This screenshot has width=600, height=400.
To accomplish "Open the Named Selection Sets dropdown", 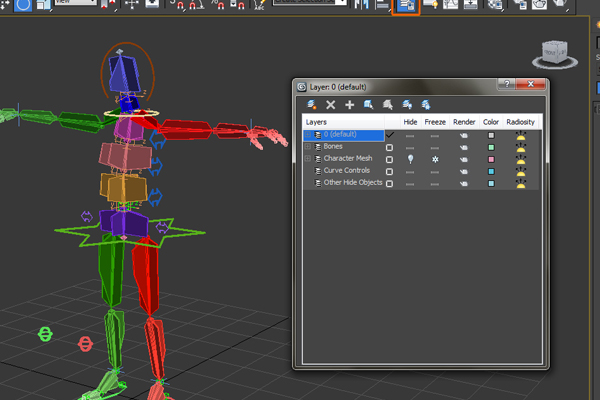I will 310,2.
